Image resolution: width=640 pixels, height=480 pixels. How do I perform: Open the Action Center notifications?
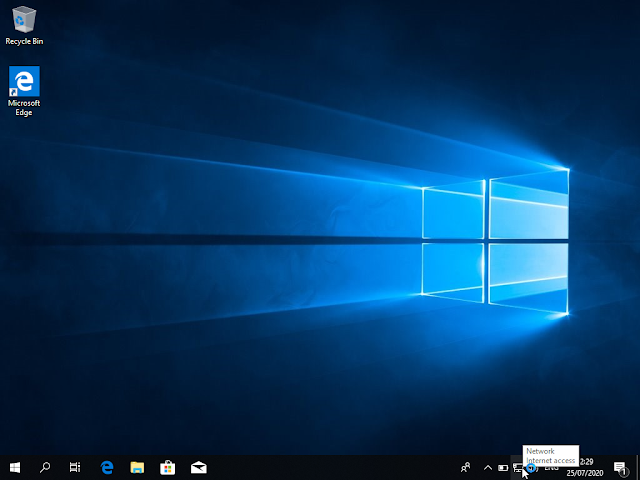click(620, 468)
